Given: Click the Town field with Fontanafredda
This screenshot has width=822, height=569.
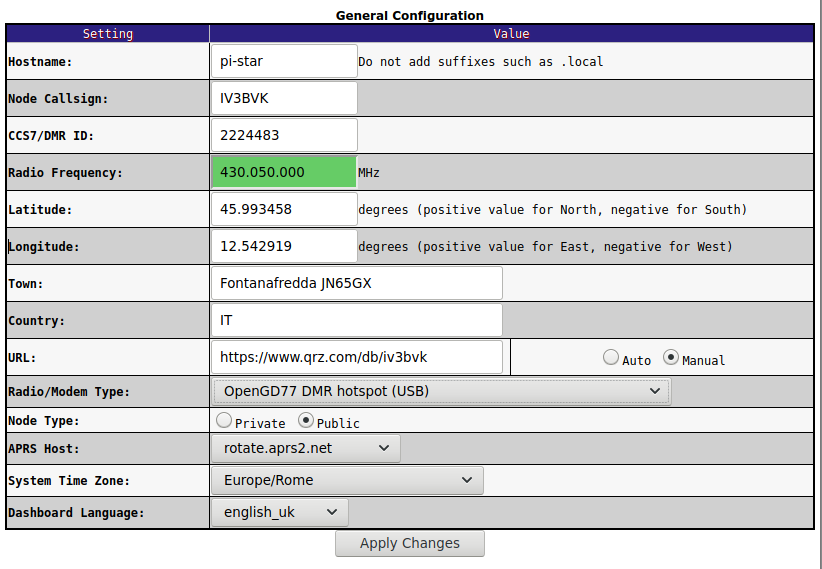Looking at the screenshot, I should click(x=356, y=283).
